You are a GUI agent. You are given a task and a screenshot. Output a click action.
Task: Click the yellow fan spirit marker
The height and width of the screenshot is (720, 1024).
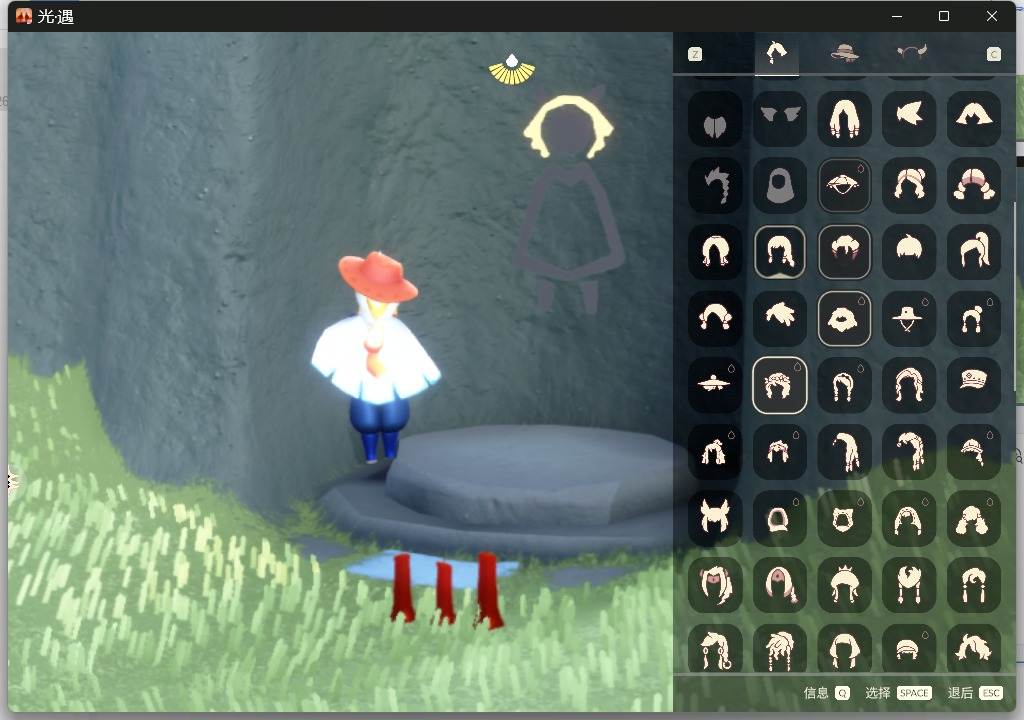pos(512,70)
